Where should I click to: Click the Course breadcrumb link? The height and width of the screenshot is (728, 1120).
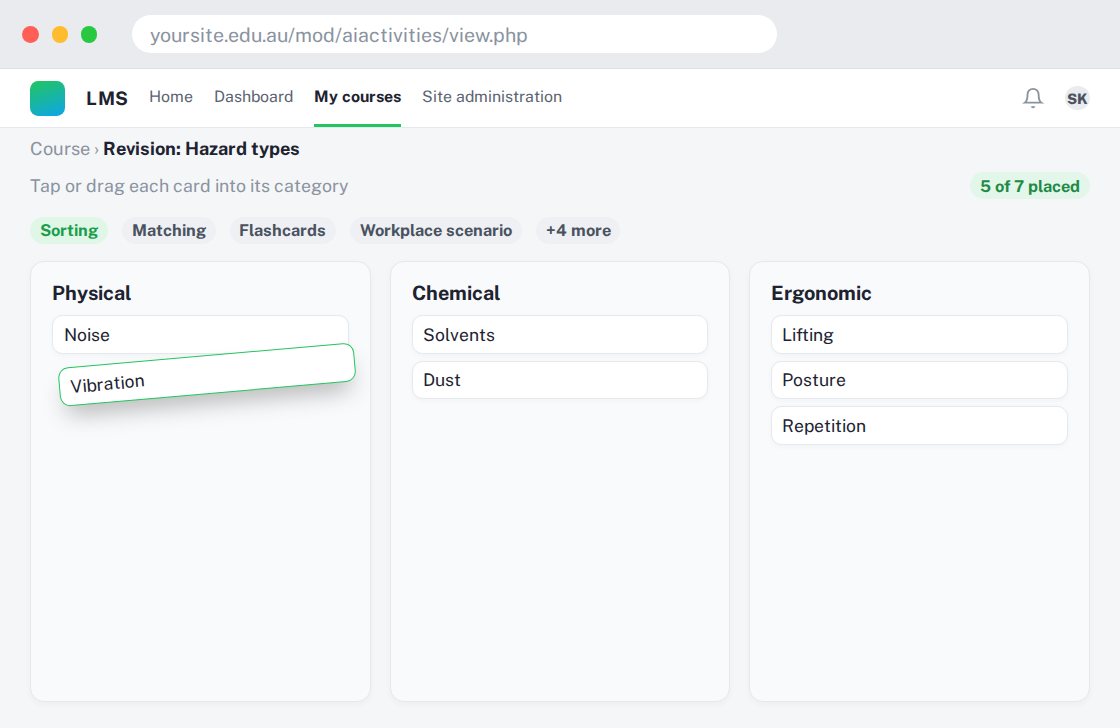tap(60, 149)
